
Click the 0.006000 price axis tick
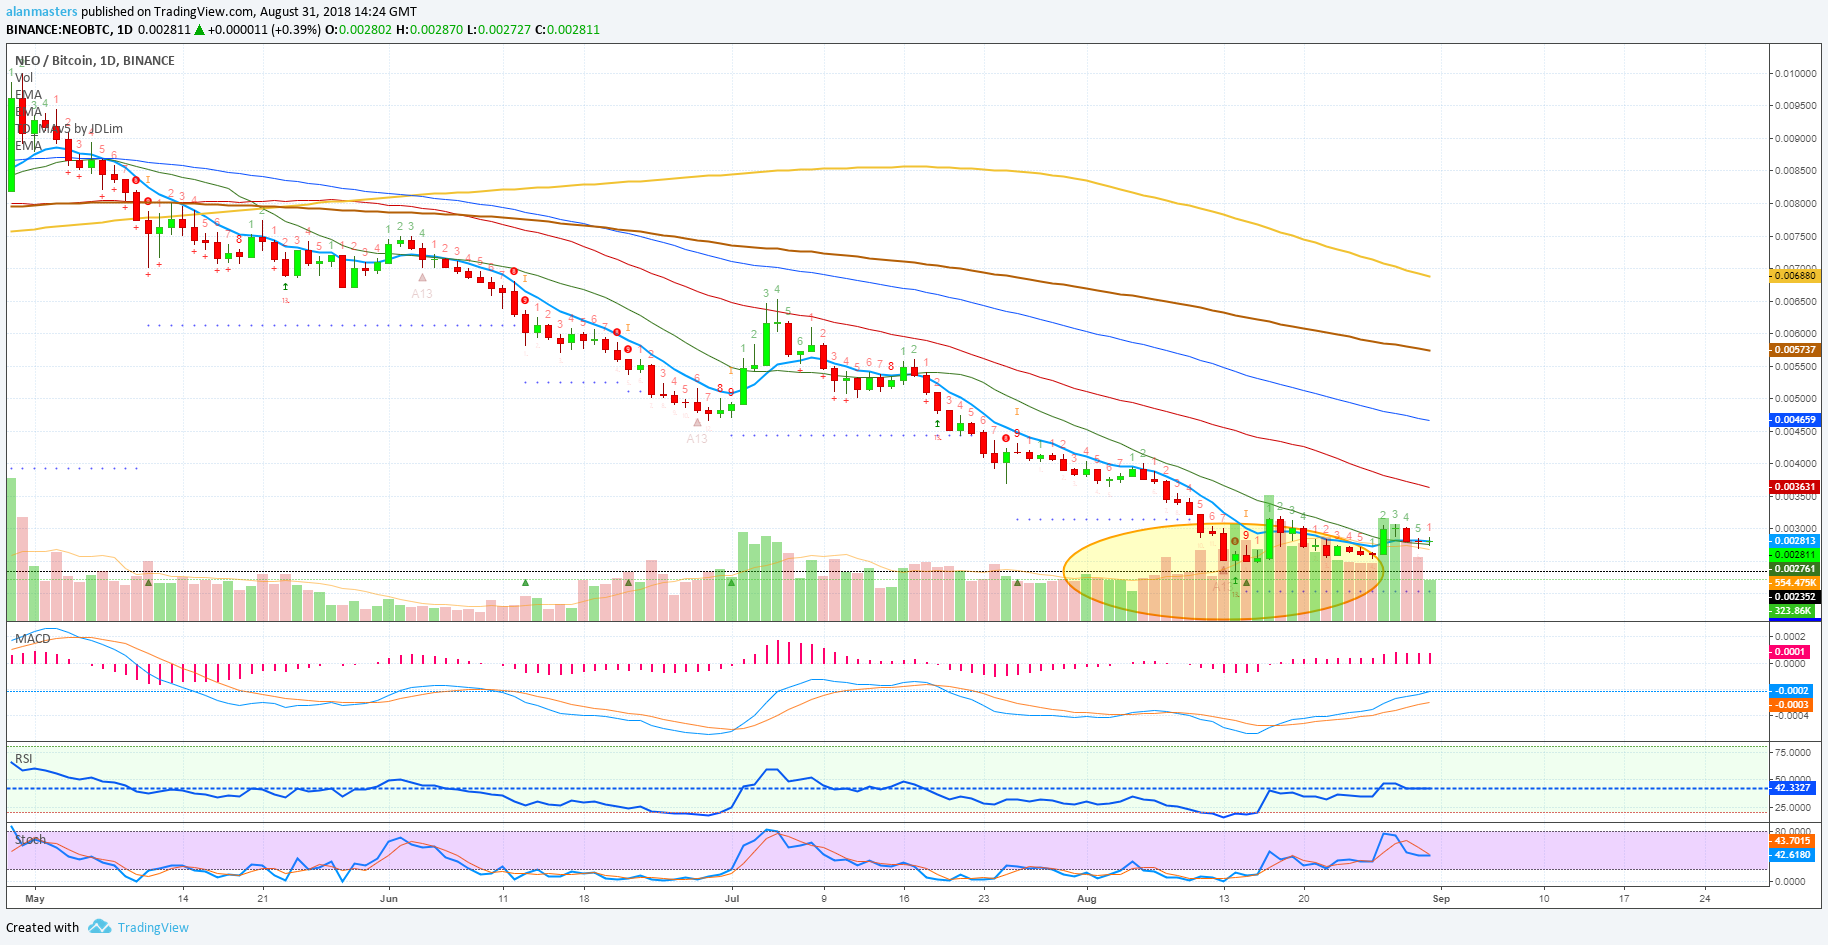pos(1796,333)
